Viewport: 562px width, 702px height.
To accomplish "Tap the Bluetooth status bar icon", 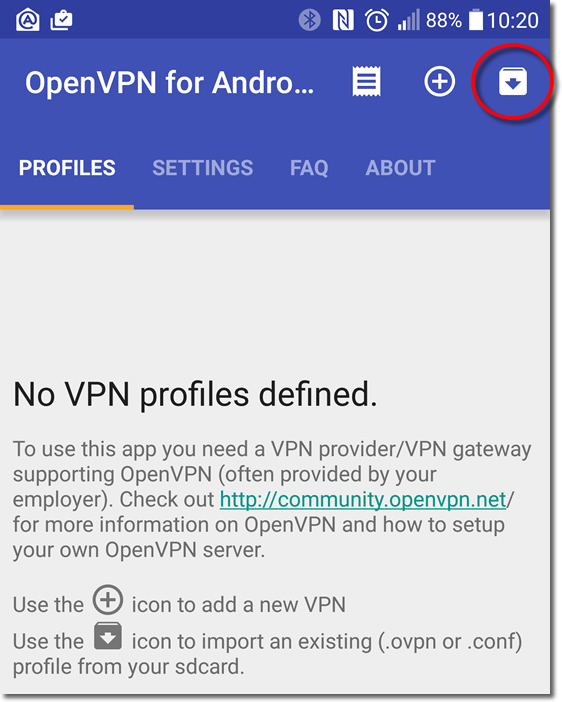I will pos(310,20).
